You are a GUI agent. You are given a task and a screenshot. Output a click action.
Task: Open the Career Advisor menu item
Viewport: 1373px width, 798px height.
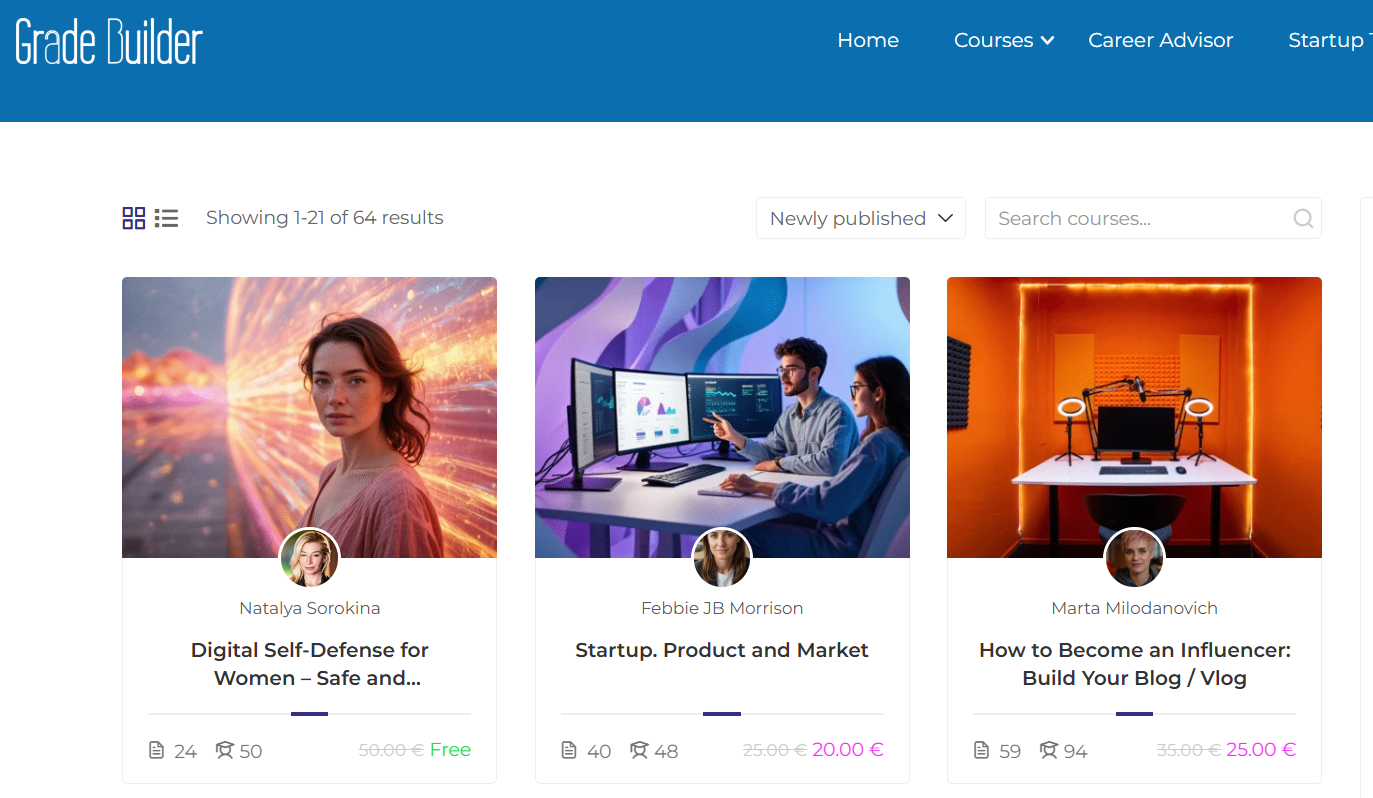pyautogui.click(x=1161, y=40)
